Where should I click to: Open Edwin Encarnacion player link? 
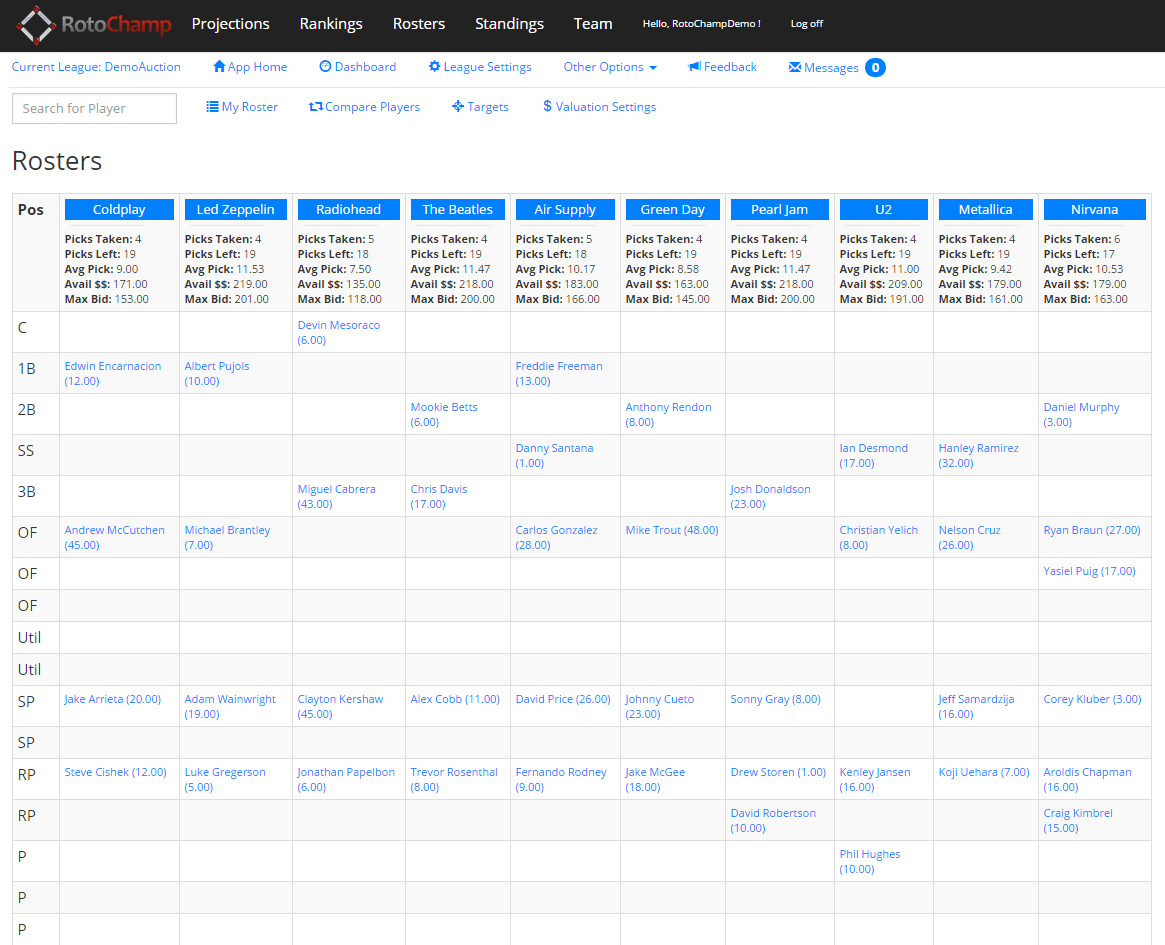(x=113, y=373)
